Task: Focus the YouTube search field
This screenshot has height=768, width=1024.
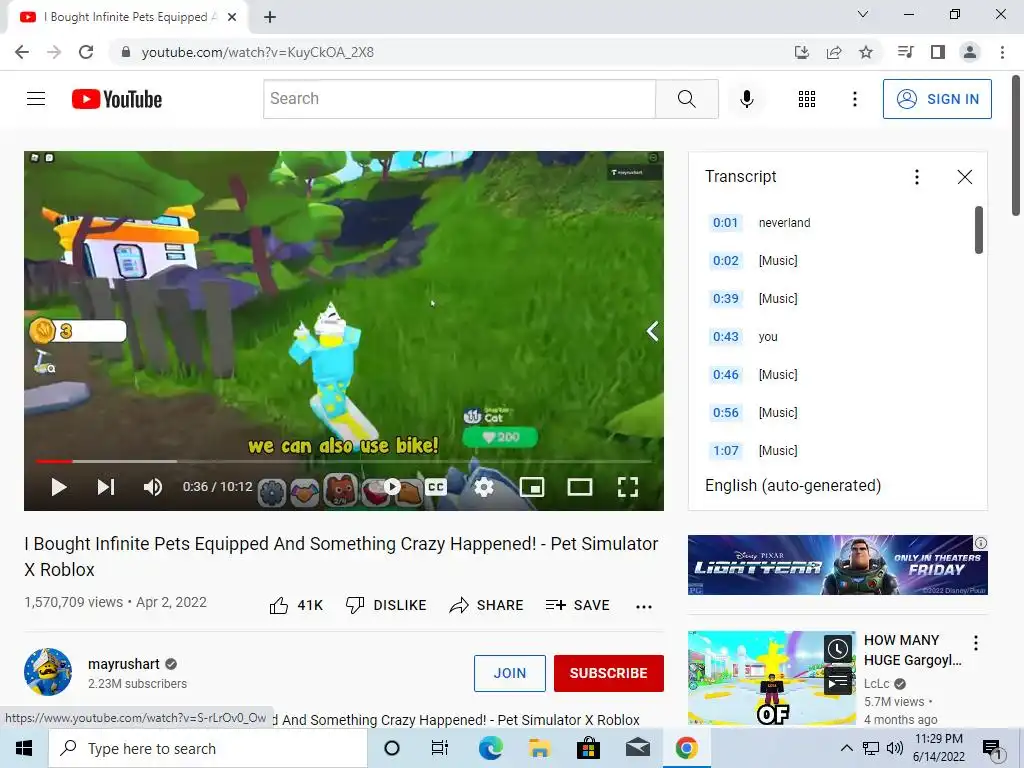Action: tap(460, 99)
